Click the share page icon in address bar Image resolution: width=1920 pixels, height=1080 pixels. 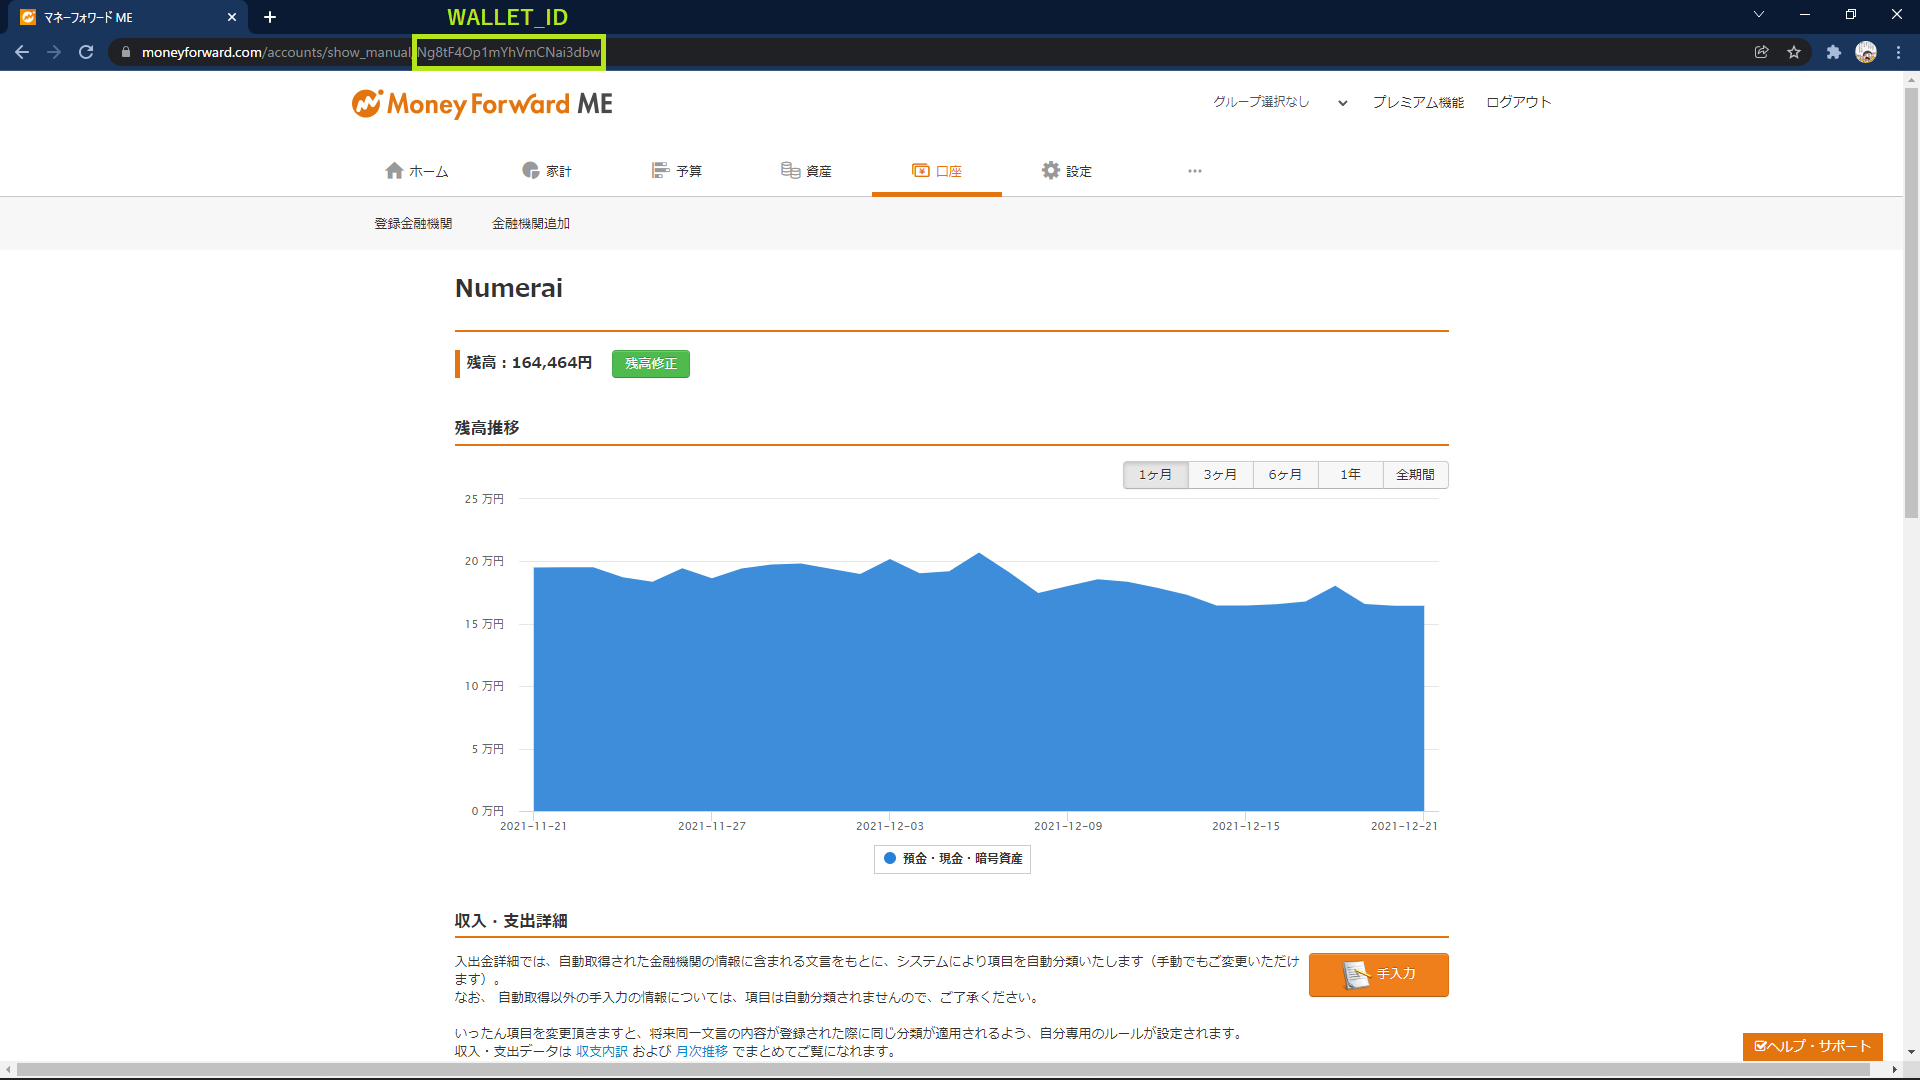click(1761, 52)
